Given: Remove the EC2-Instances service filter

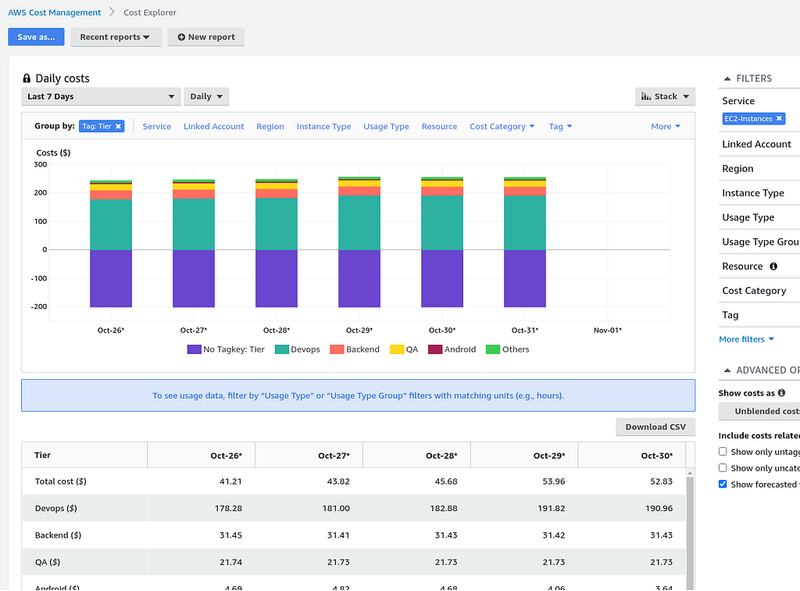Looking at the screenshot, I should 779,118.
